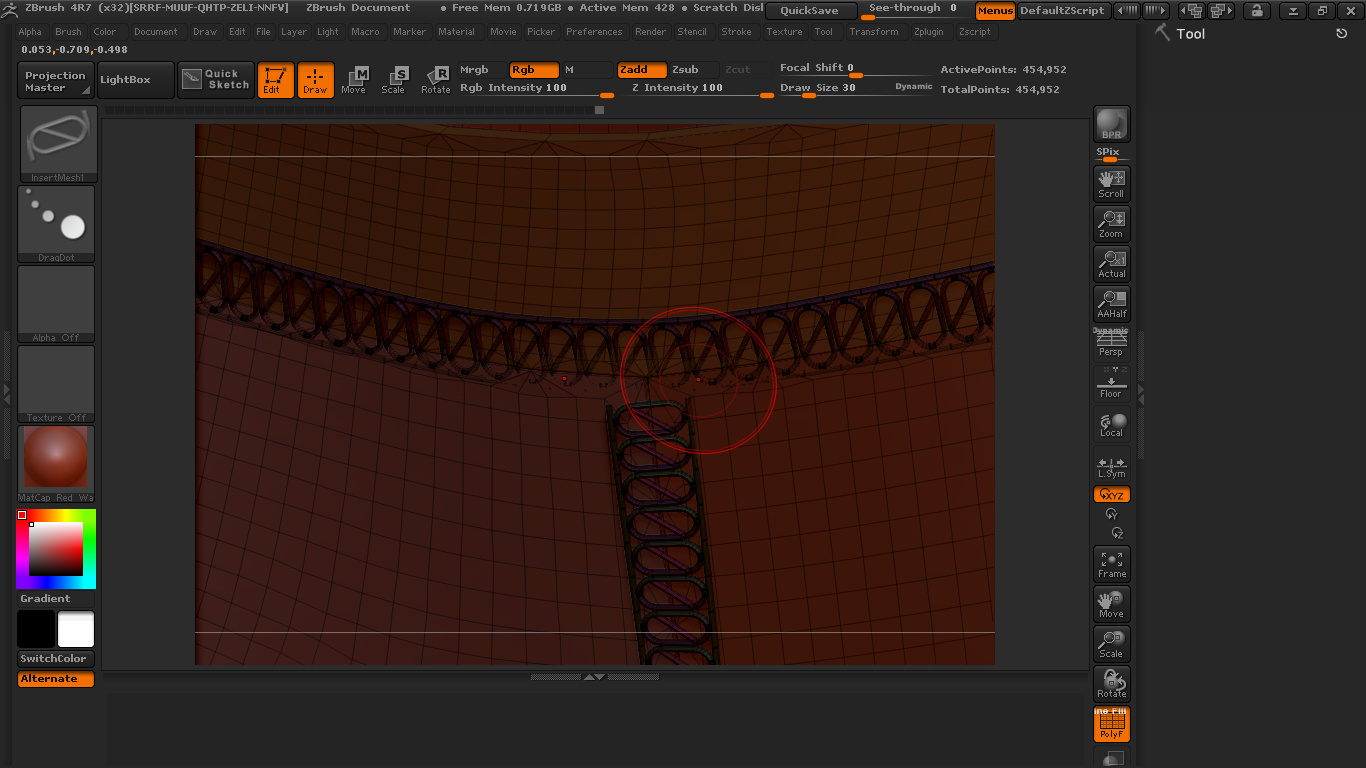This screenshot has height=768, width=1366.
Task: Open the Alpha menu
Action: 30,32
